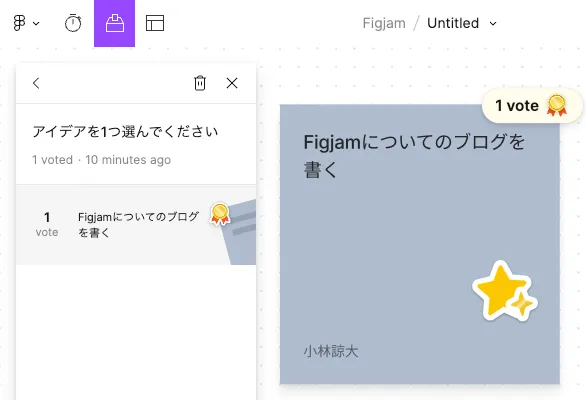Open the Figjam folder breadcrumb

coord(384,23)
